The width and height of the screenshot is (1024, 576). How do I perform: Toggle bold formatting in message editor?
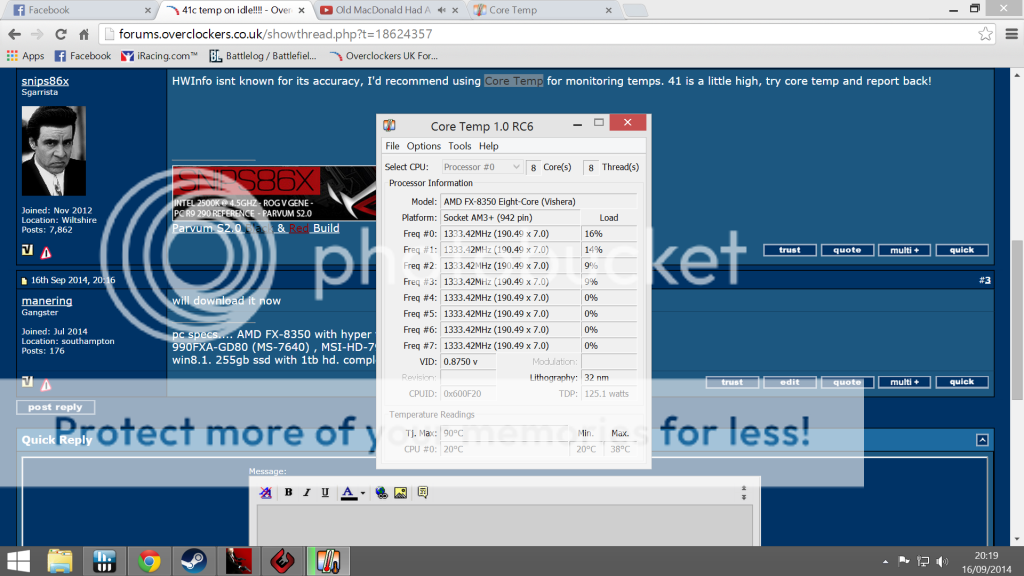(x=288, y=492)
